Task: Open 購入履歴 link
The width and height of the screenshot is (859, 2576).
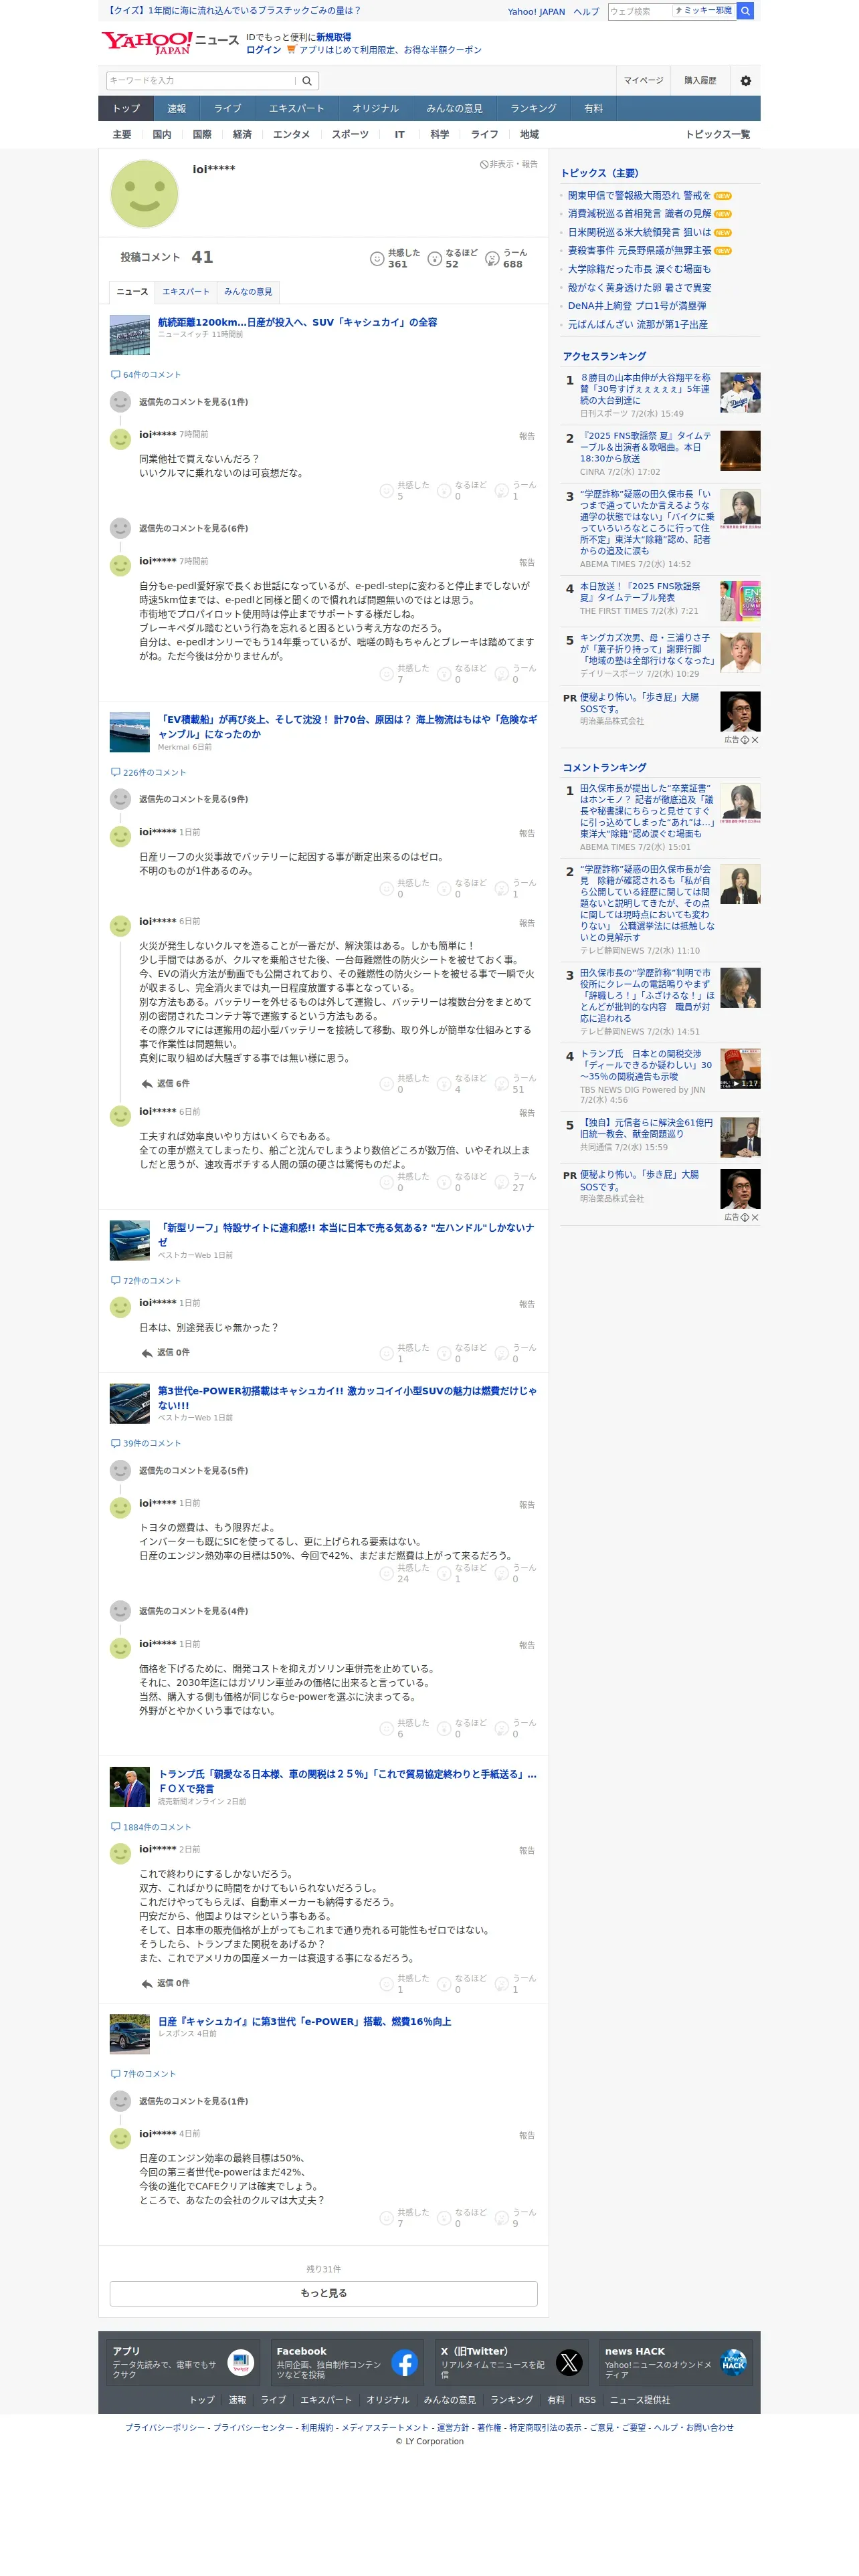Action: (700, 81)
